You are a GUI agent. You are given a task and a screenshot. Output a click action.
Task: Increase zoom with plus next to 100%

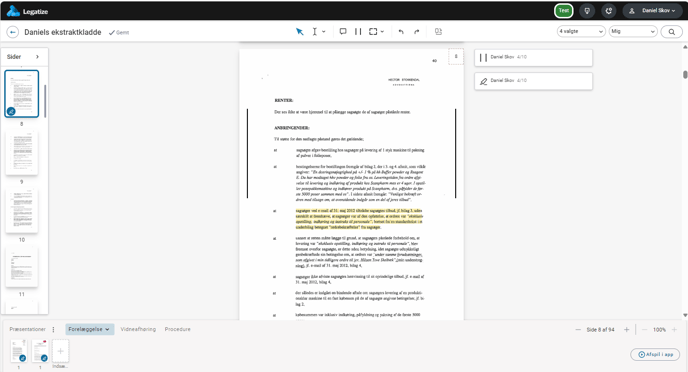674,329
